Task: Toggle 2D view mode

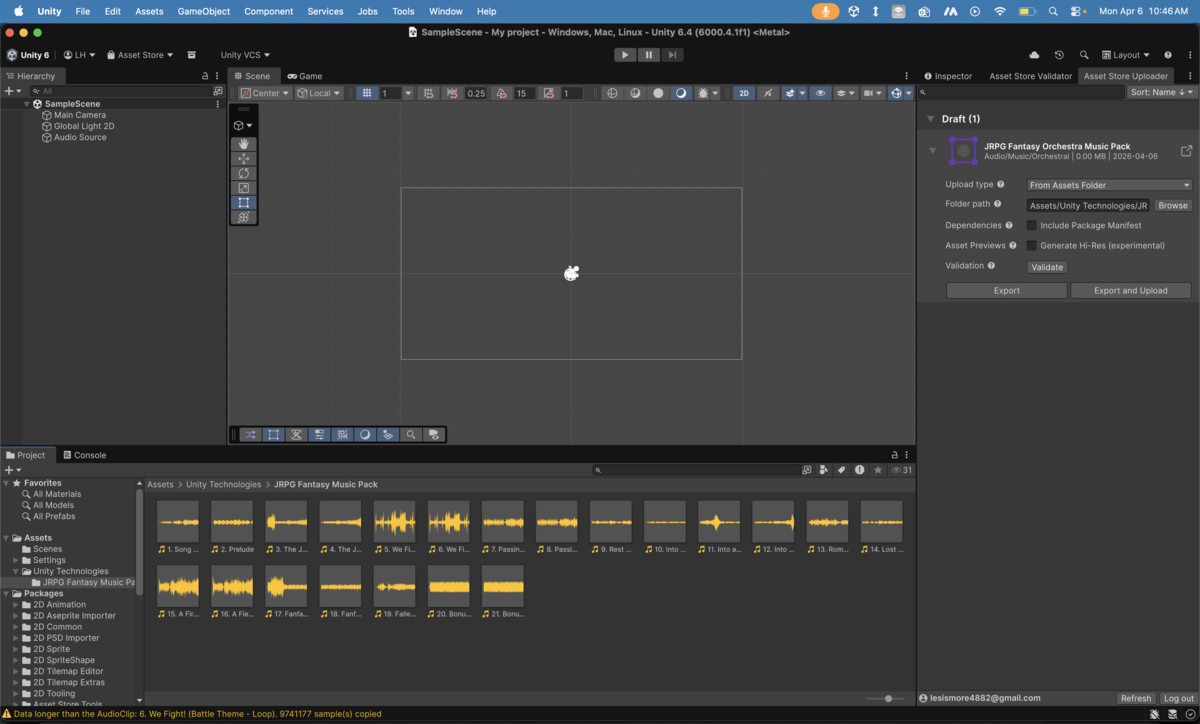Action: pos(744,93)
